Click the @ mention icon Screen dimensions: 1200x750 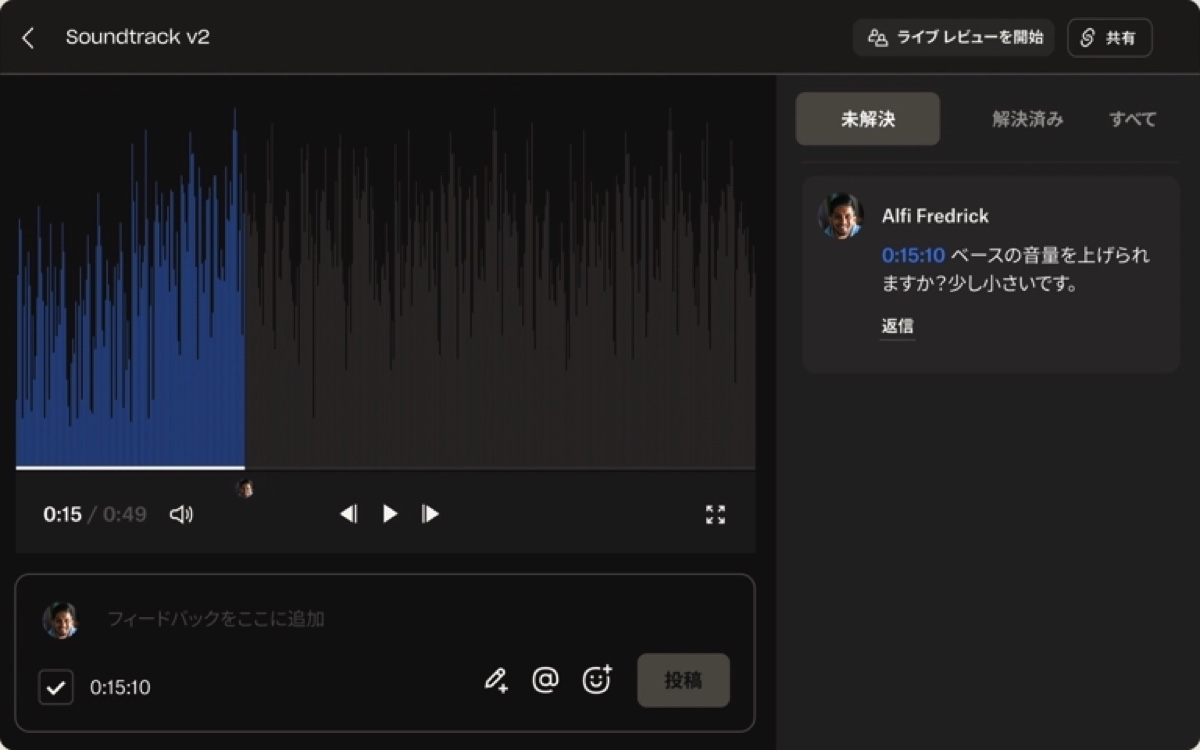point(545,681)
